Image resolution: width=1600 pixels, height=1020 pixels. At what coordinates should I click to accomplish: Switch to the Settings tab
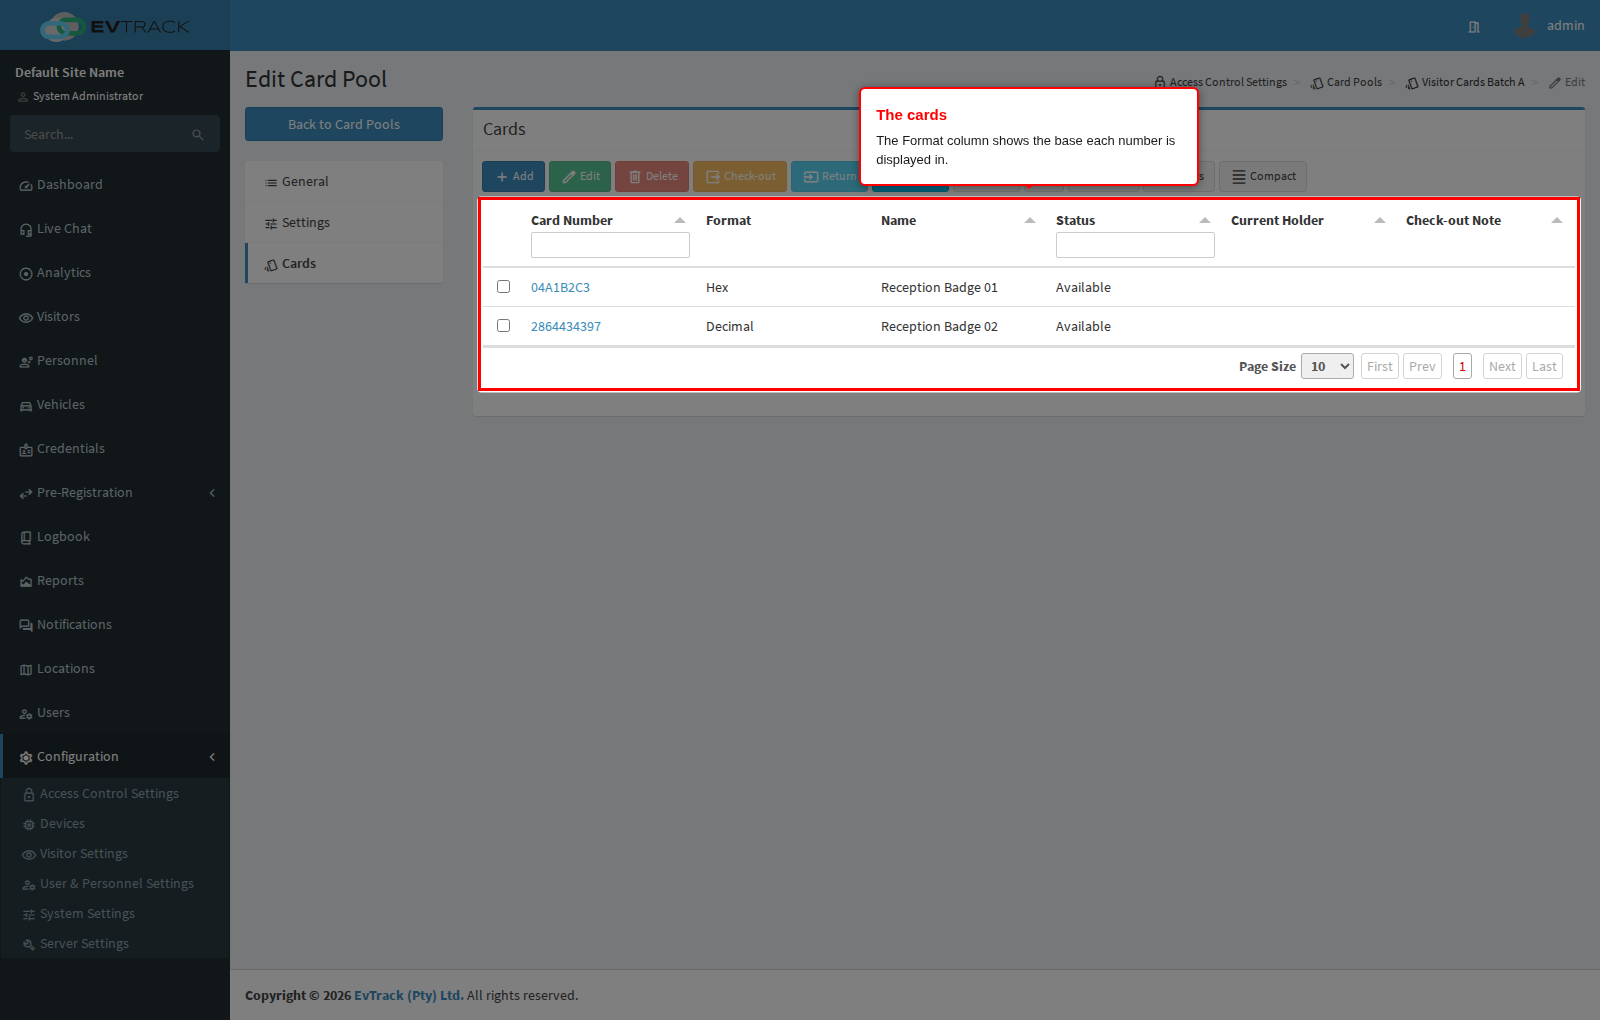(344, 223)
